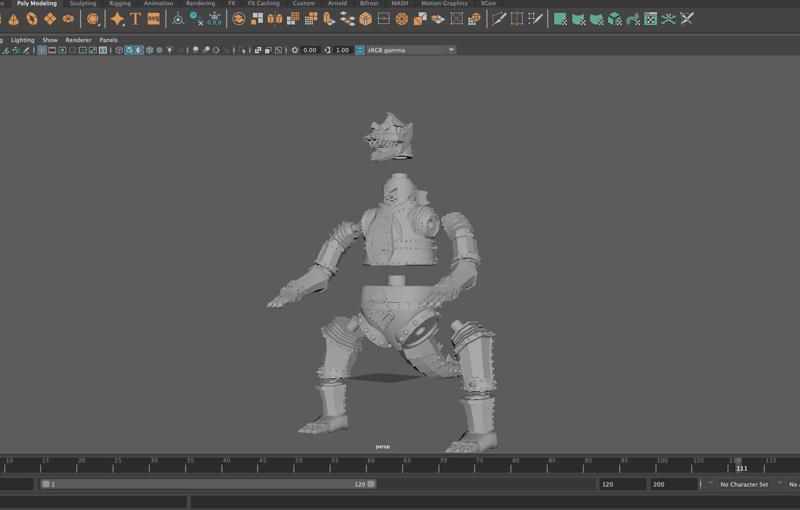Select the polygon cone primitive icon
Screen dimensions: 800x510
click(14, 19)
